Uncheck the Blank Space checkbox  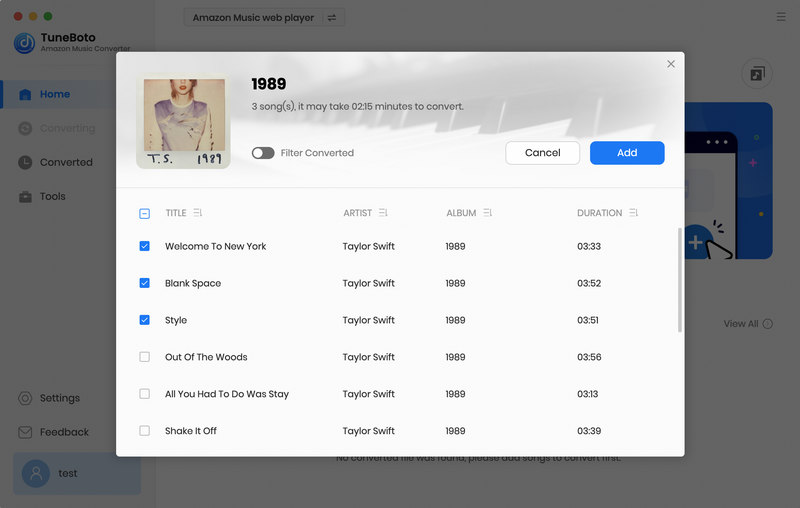144,283
